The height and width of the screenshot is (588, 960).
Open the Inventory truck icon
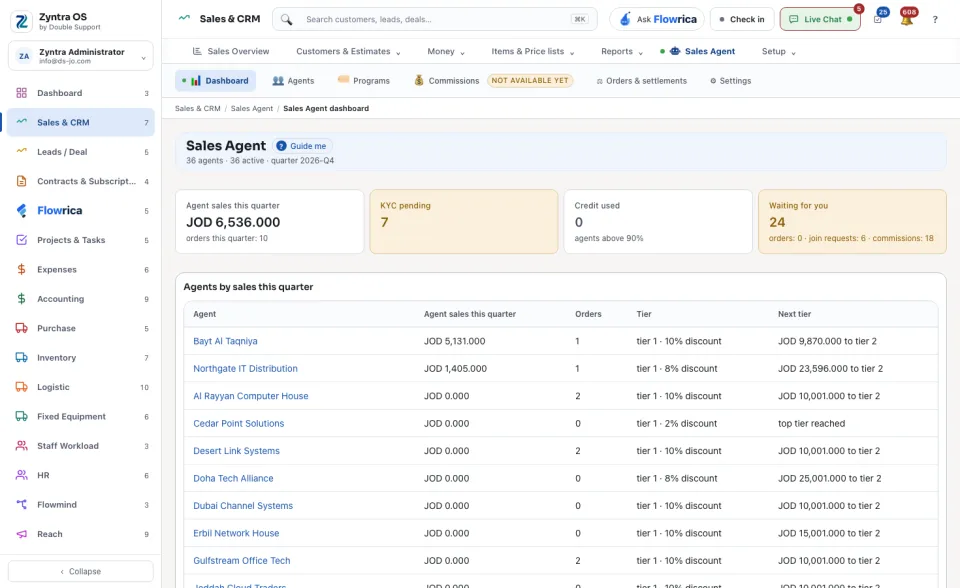click(21, 358)
